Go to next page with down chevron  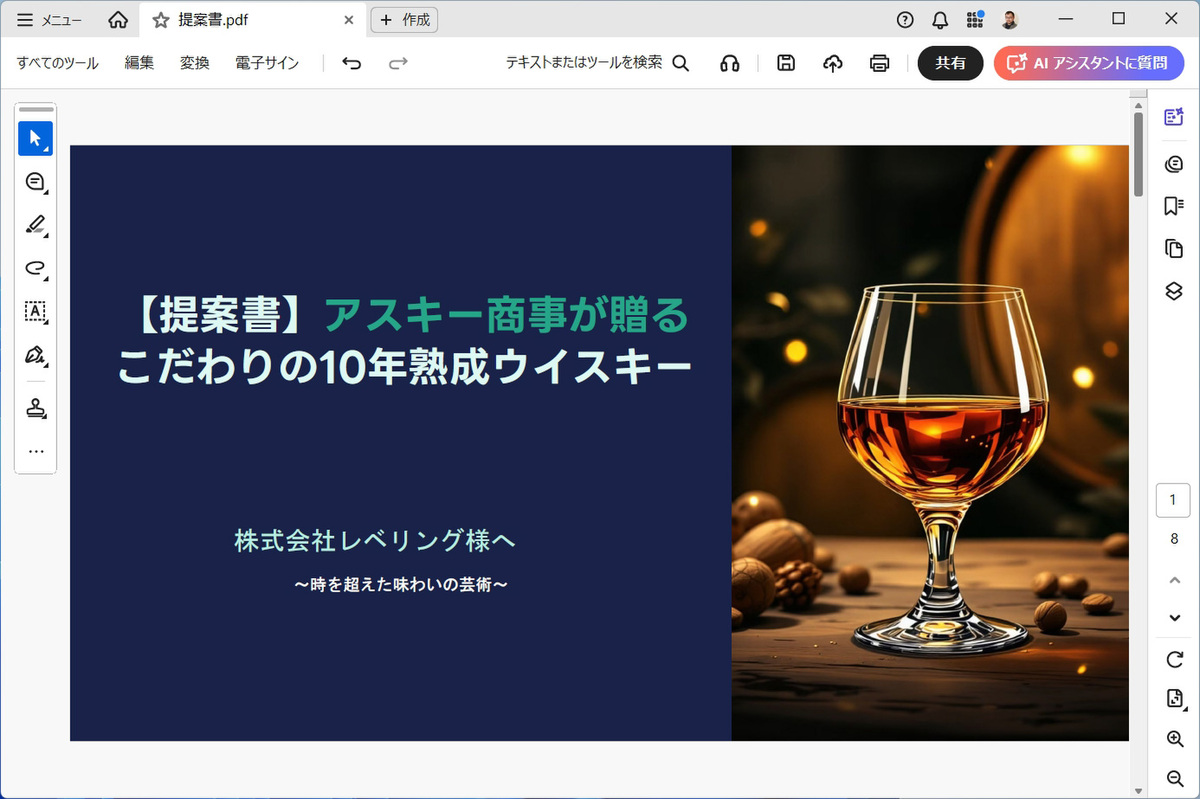(x=1175, y=618)
